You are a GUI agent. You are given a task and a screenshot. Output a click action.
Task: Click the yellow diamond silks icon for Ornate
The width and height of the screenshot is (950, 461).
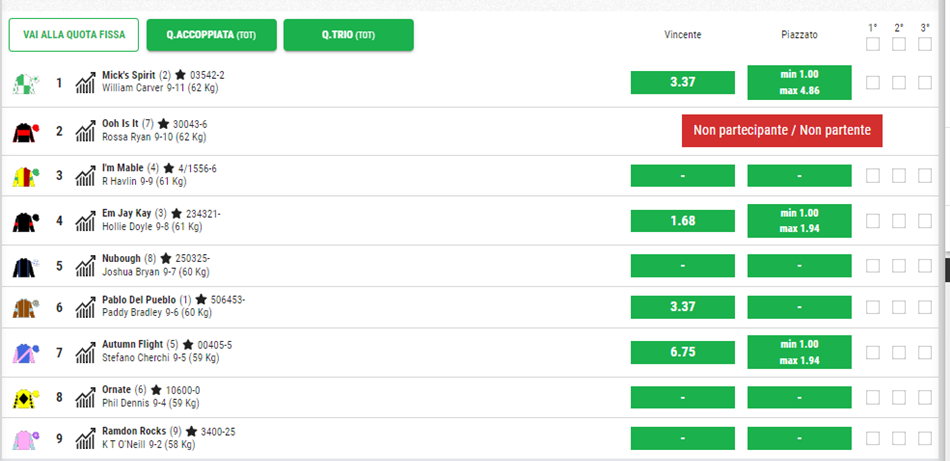point(25,397)
